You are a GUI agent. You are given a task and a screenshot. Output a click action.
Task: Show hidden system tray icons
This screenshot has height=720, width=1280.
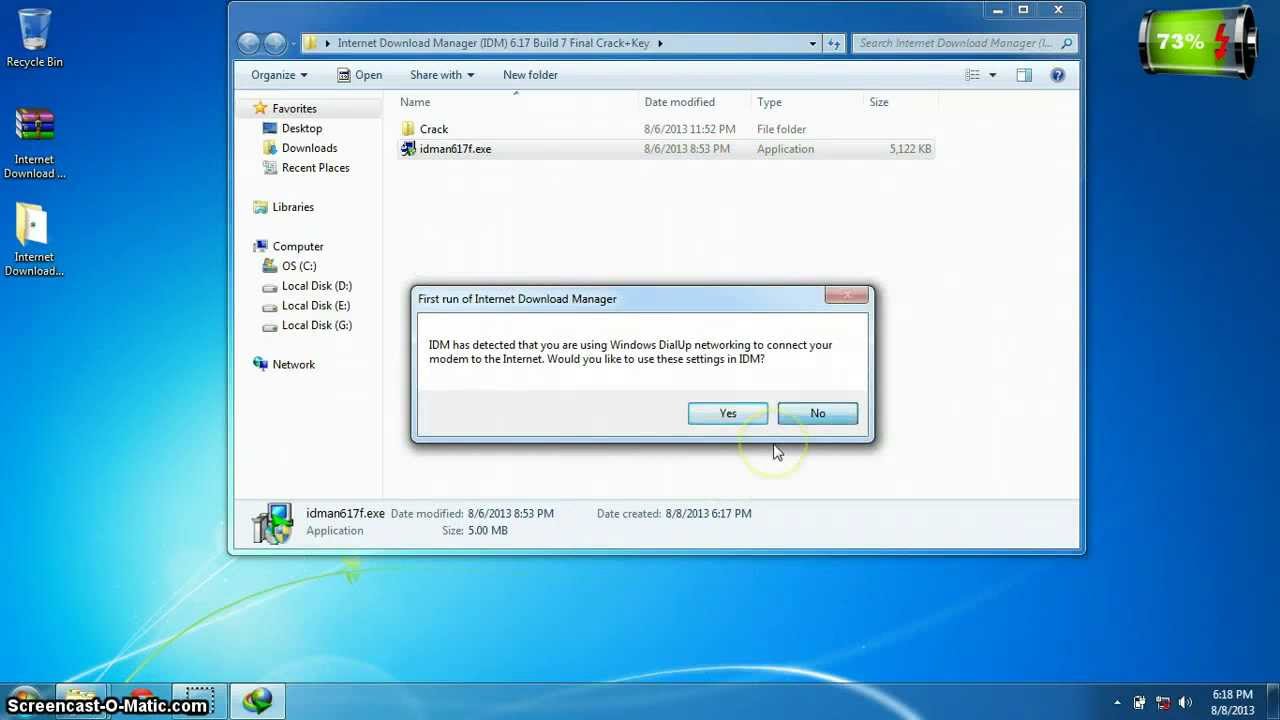point(1117,703)
